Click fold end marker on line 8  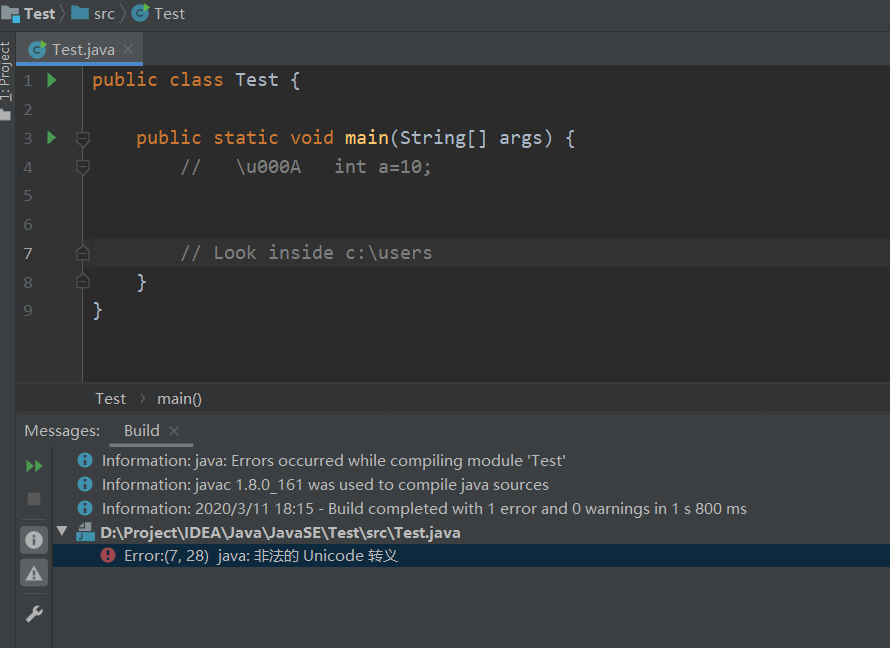82,281
